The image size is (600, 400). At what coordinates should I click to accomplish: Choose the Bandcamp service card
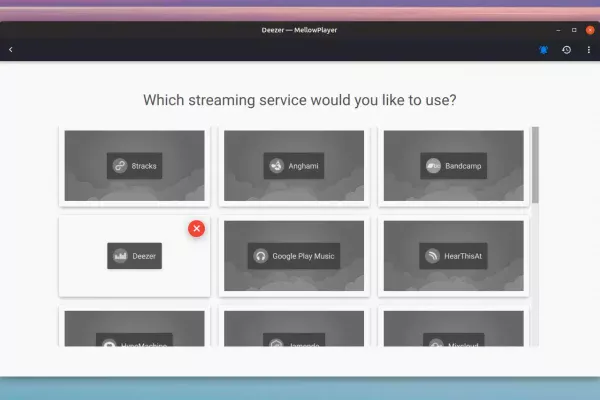[x=453, y=166]
